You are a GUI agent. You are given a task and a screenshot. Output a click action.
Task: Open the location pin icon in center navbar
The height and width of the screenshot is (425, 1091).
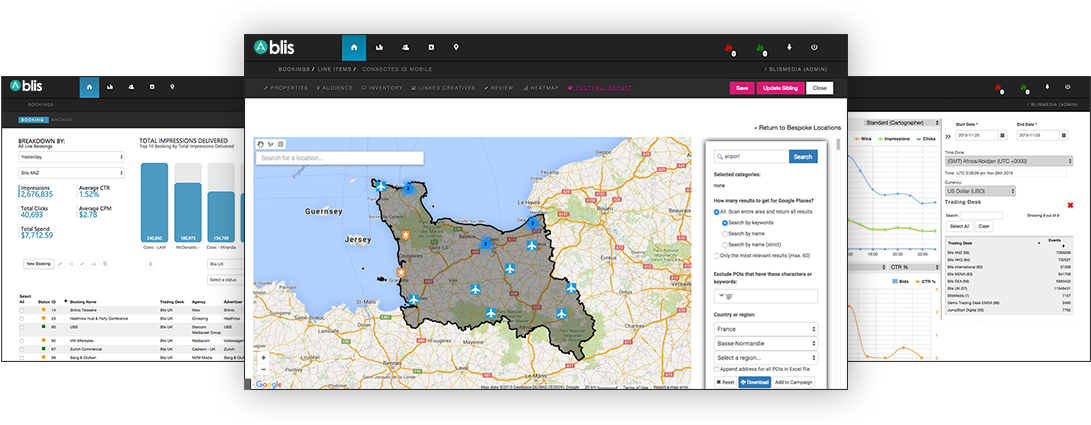[x=456, y=47]
